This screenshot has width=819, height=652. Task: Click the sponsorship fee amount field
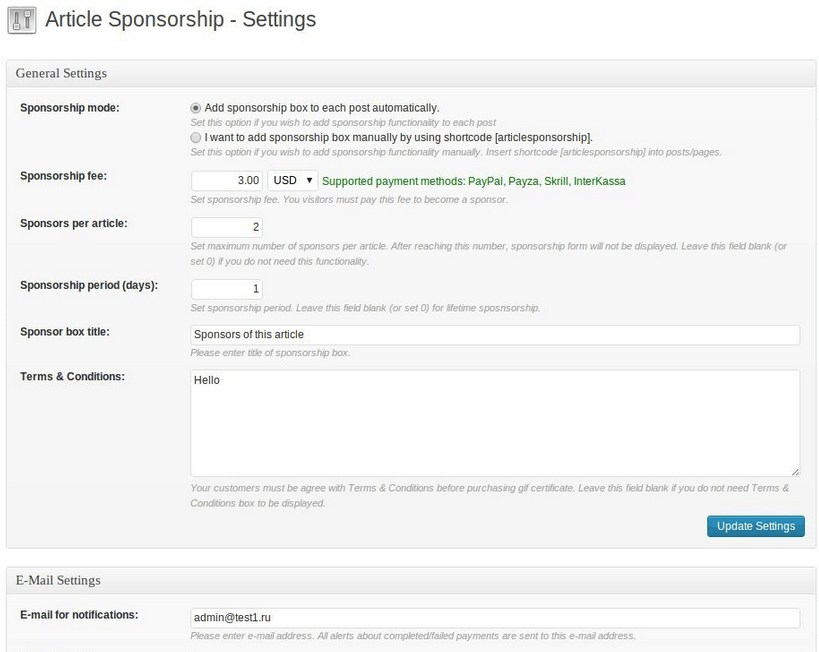coord(227,181)
